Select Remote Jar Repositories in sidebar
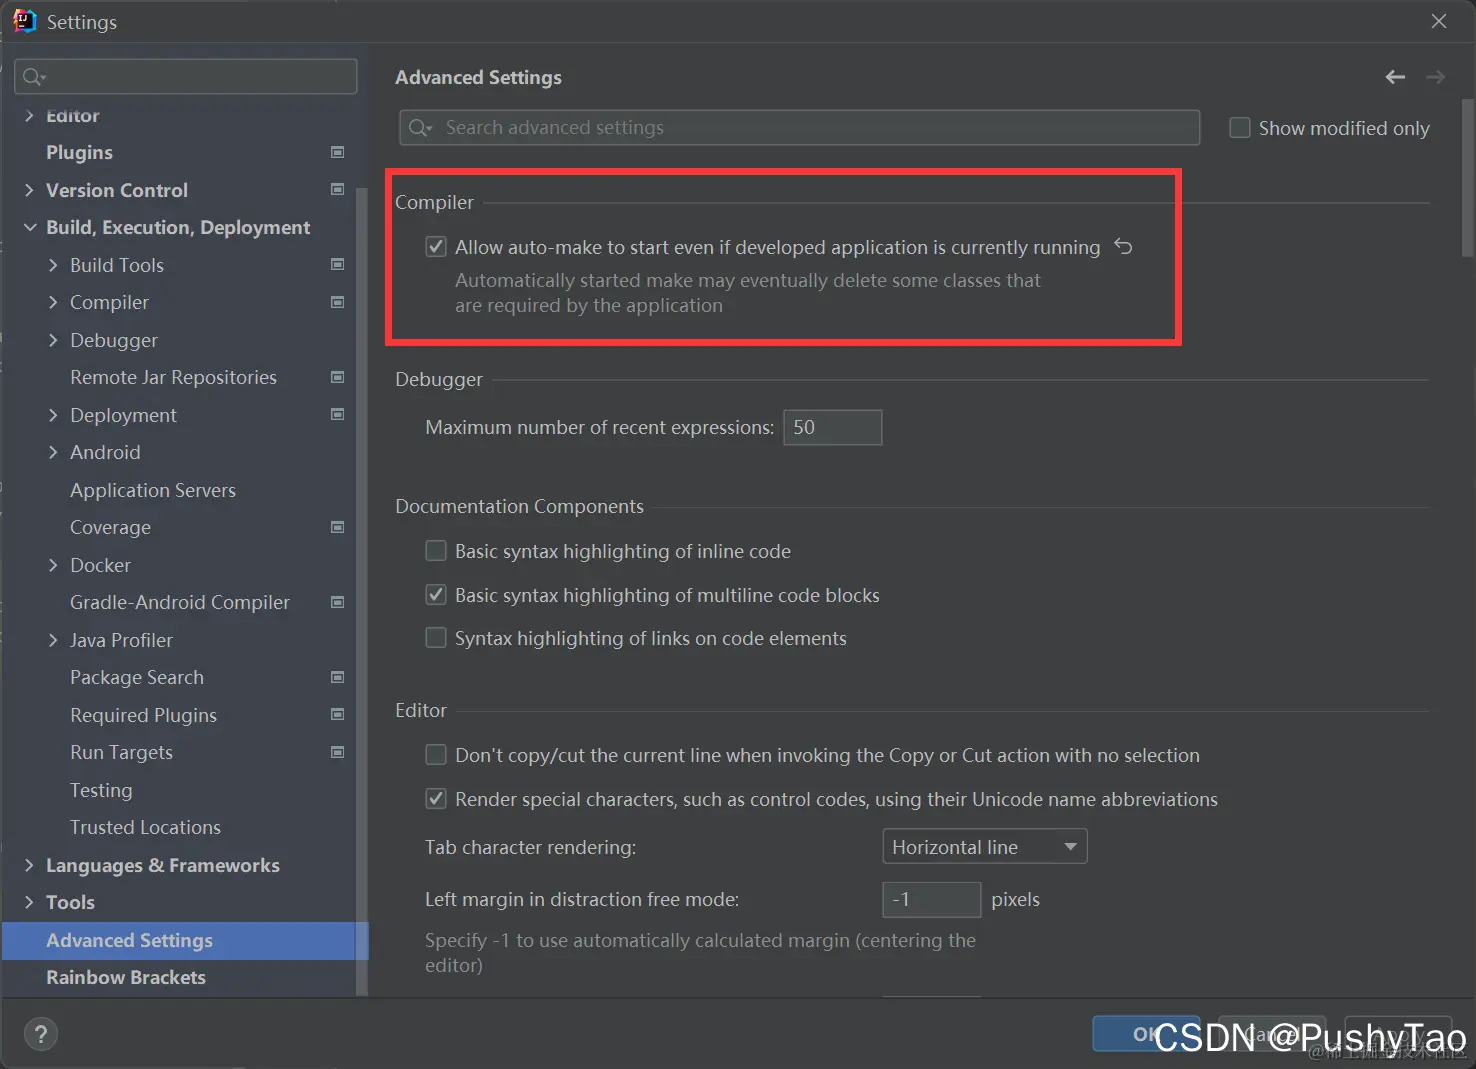This screenshot has width=1476, height=1069. coord(173,377)
